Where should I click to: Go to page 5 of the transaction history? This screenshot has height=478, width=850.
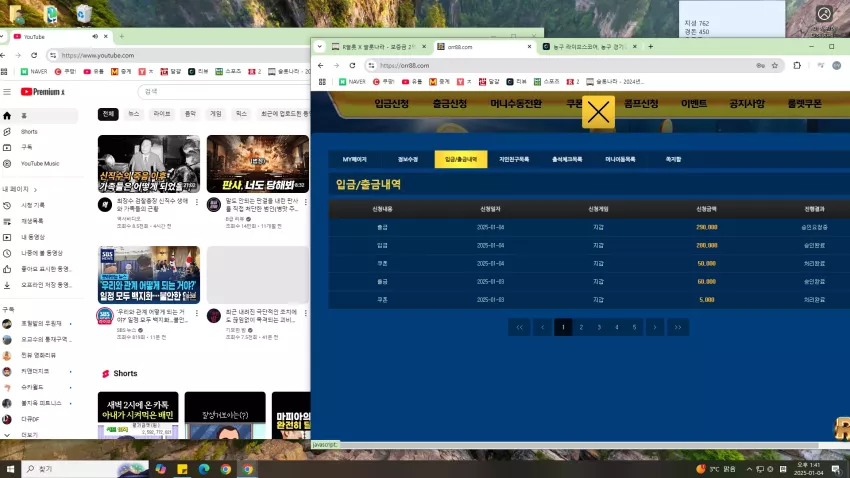pyautogui.click(x=634, y=327)
